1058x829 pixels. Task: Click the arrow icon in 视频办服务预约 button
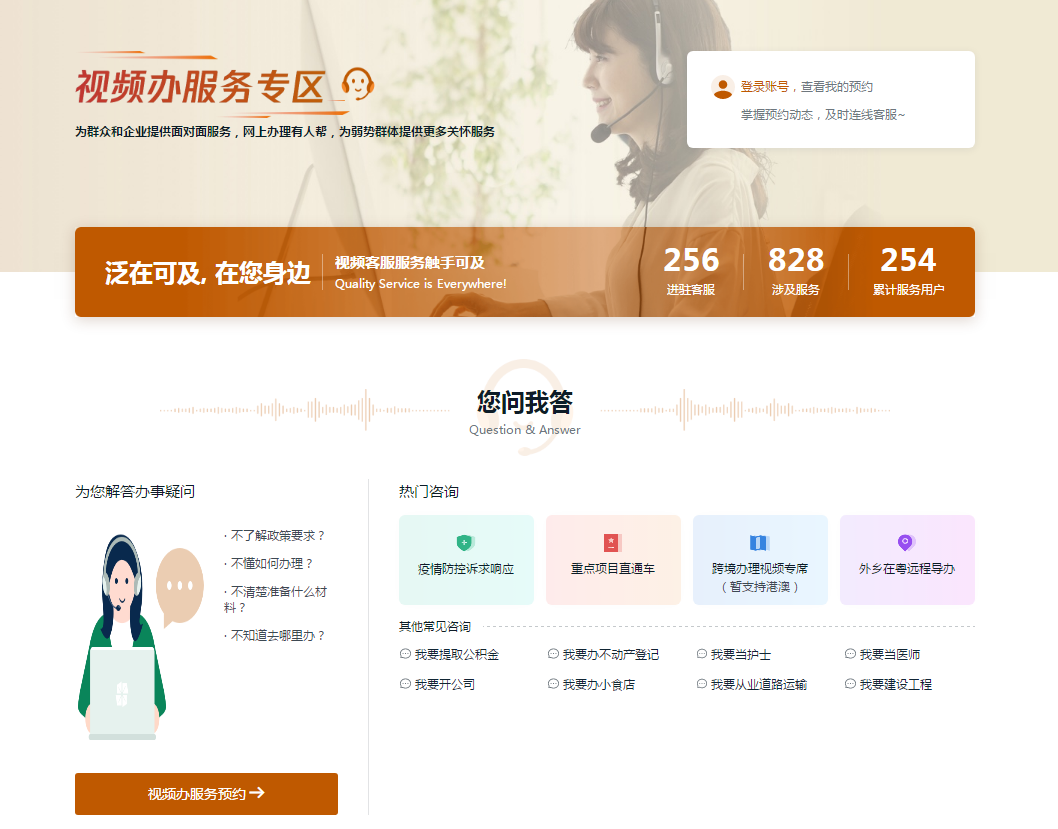click(260, 793)
